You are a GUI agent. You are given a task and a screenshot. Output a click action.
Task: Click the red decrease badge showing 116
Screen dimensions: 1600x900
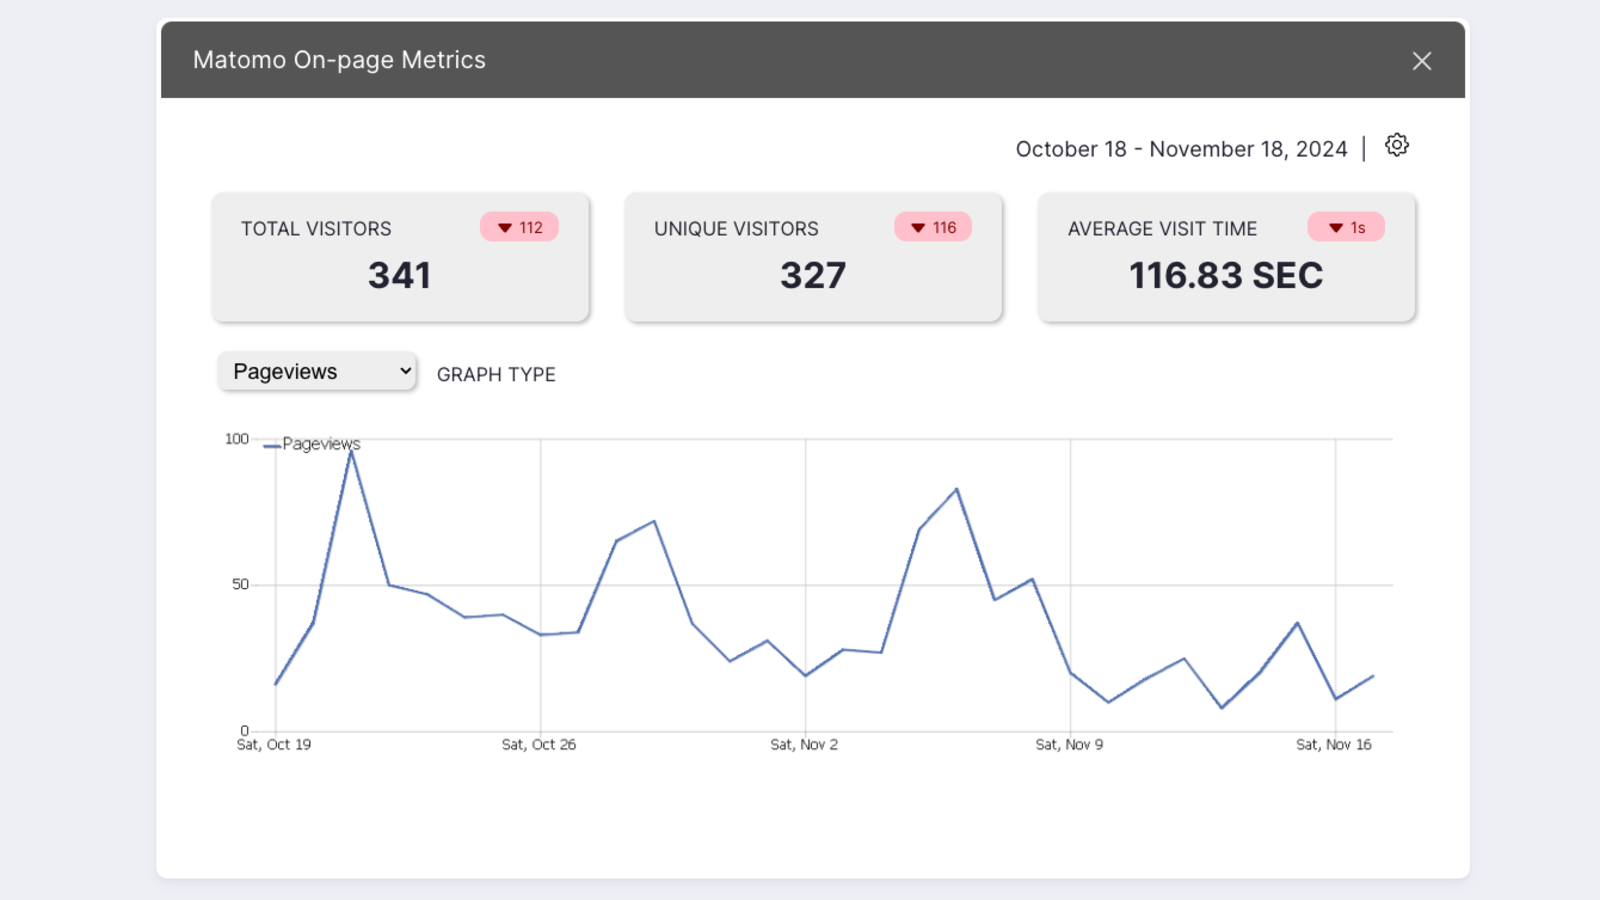pos(933,227)
